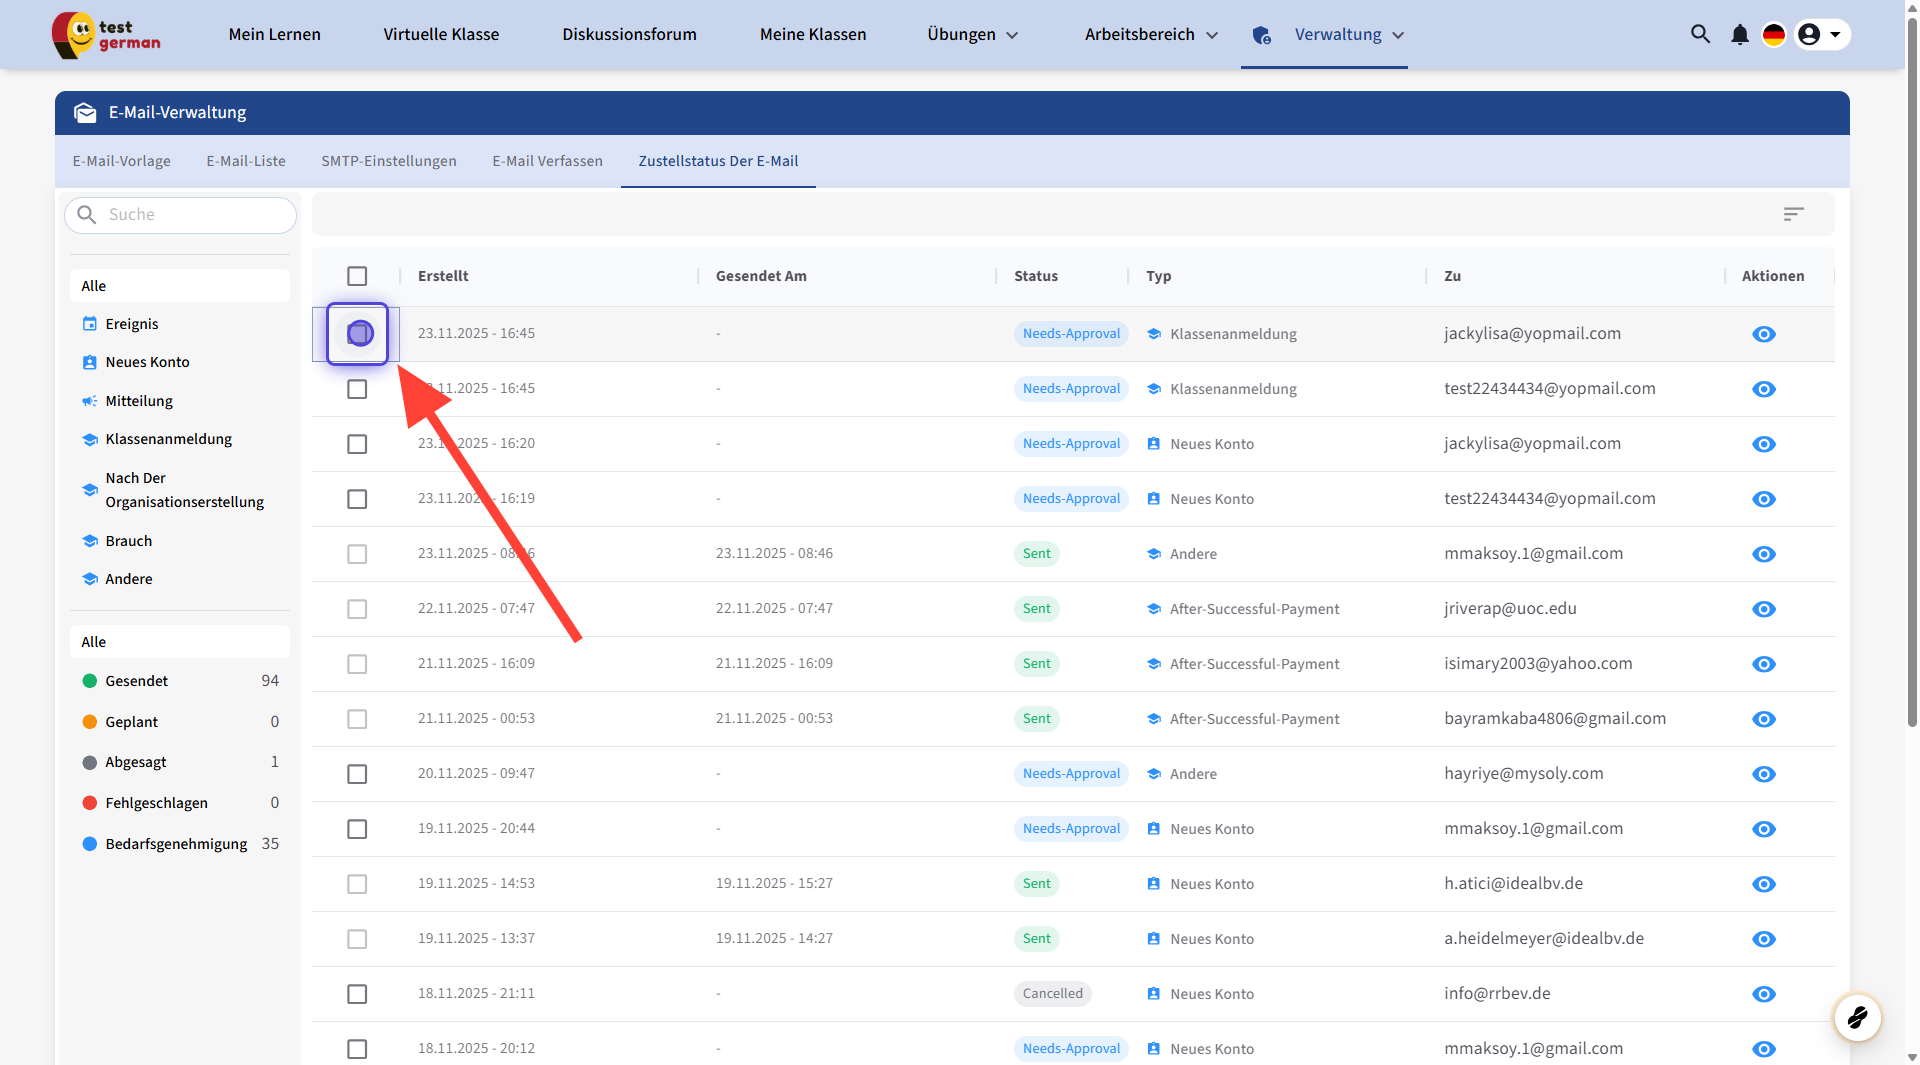Switch to the SMTP-Einstellungen tab
The image size is (1920, 1065).
point(389,161)
